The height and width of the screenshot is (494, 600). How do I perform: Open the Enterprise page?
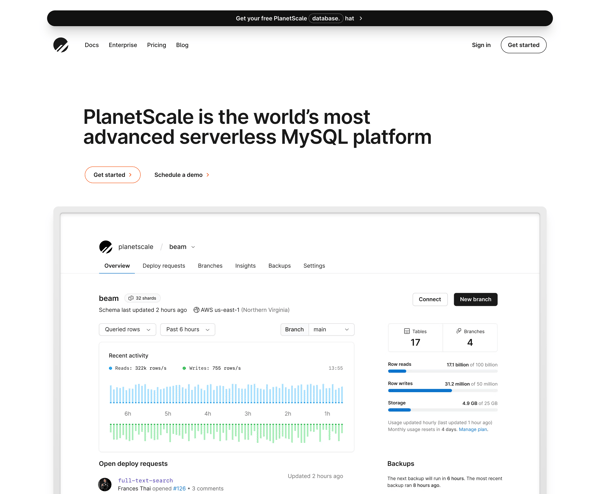click(123, 45)
